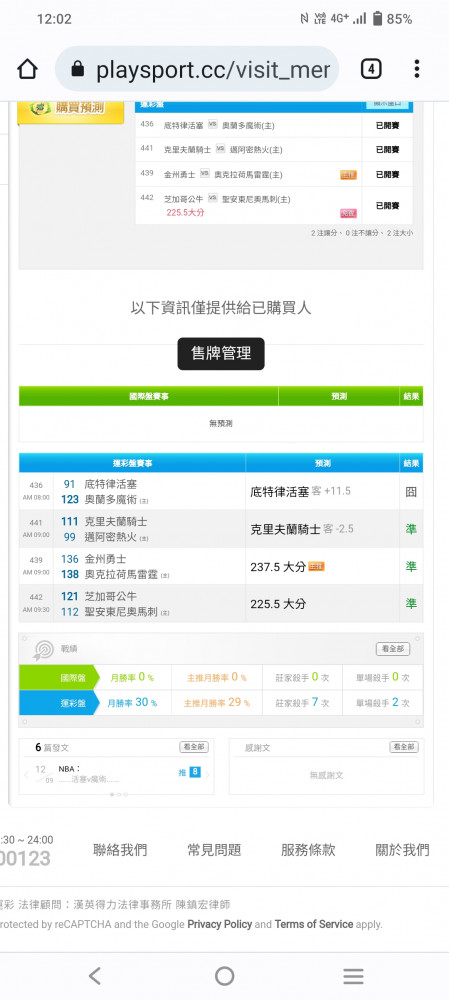Open the tab switcher showing 4 tabs
Image resolution: width=449 pixels, height=1000 pixels.
click(371, 69)
